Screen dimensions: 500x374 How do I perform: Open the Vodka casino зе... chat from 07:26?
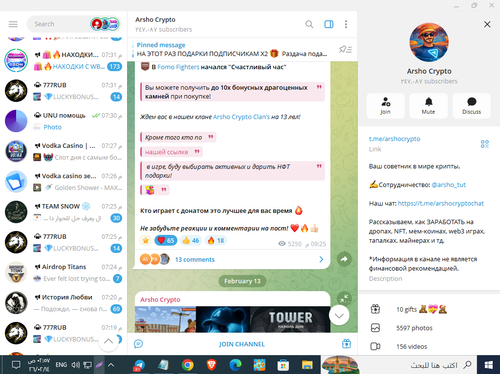point(63,182)
